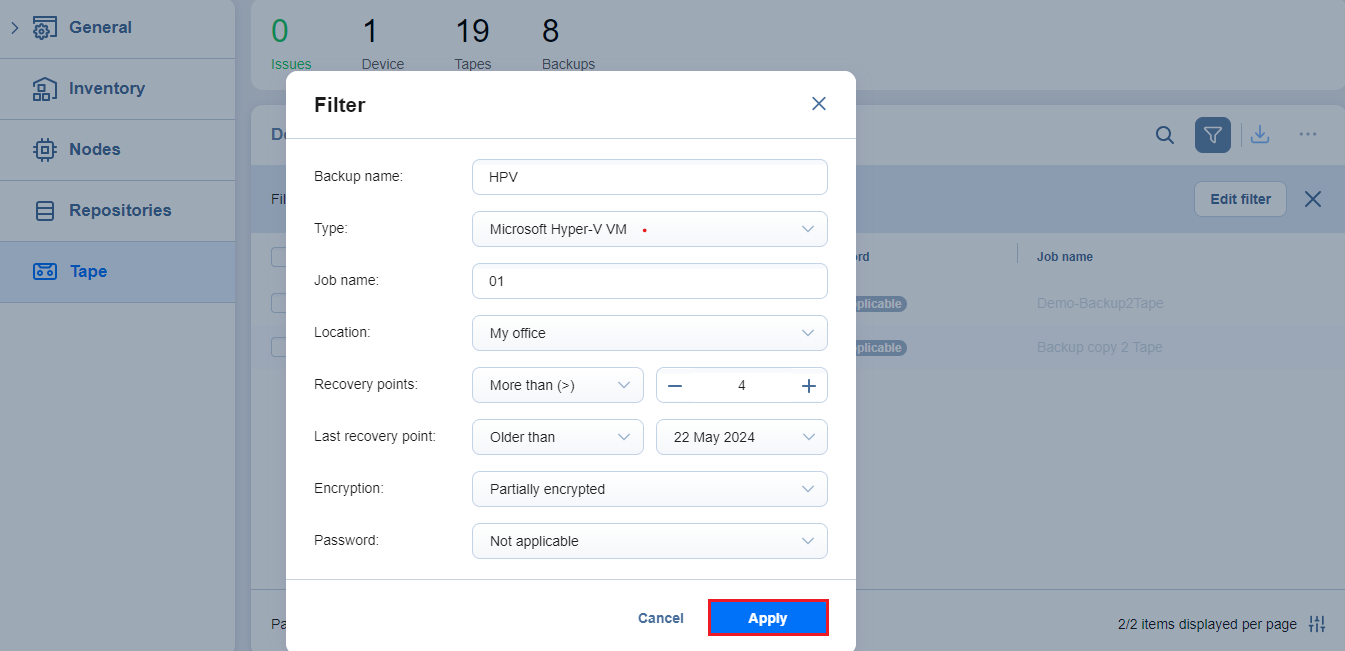Go to Repositories in sidebar

119,211
